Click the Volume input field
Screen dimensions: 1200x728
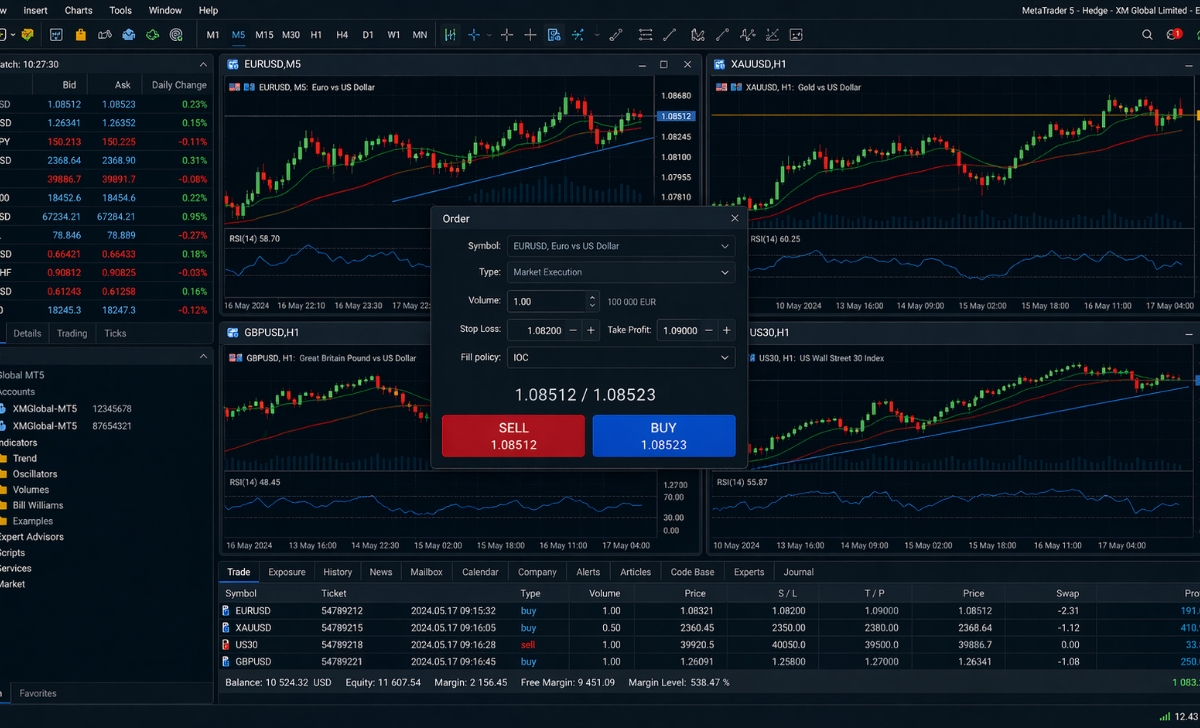[545, 301]
